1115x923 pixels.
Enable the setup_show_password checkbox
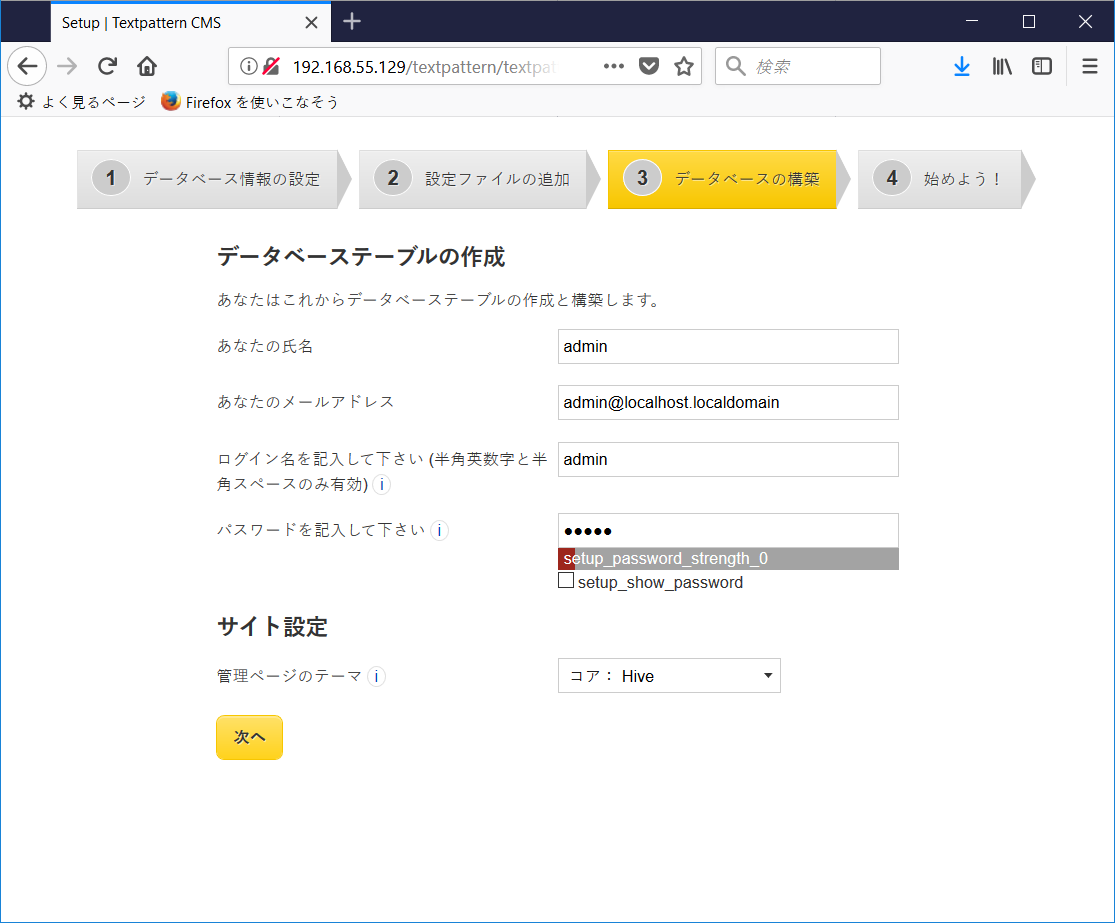[x=566, y=579]
